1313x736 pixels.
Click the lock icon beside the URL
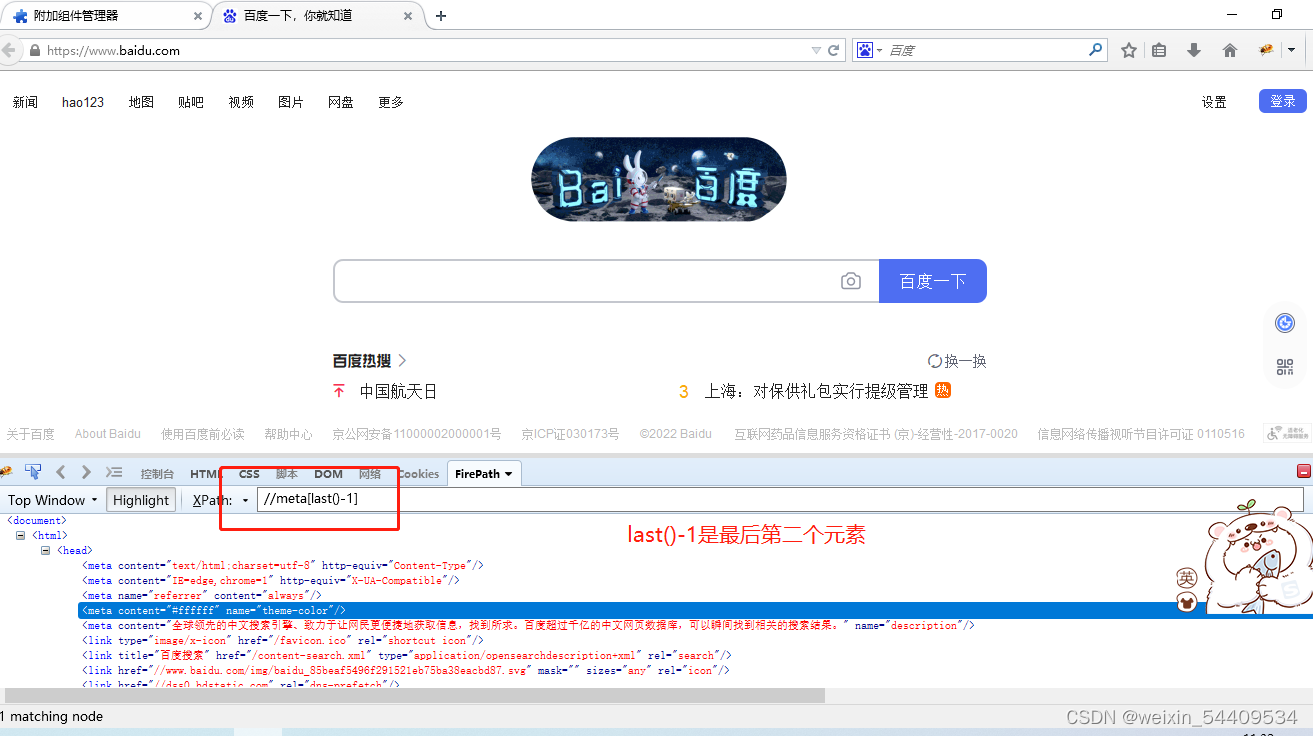pyautogui.click(x=35, y=50)
